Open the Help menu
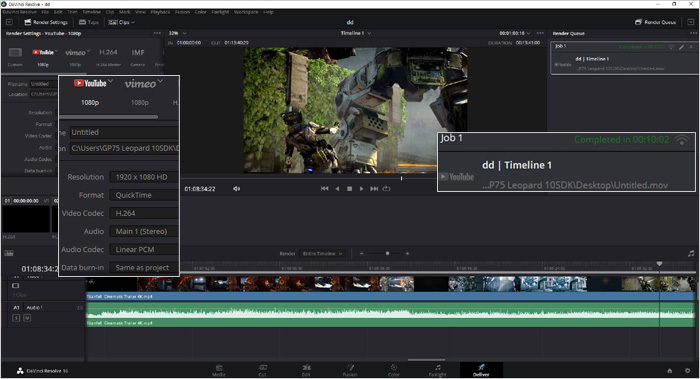The width and height of the screenshot is (700, 379). pyautogui.click(x=268, y=12)
